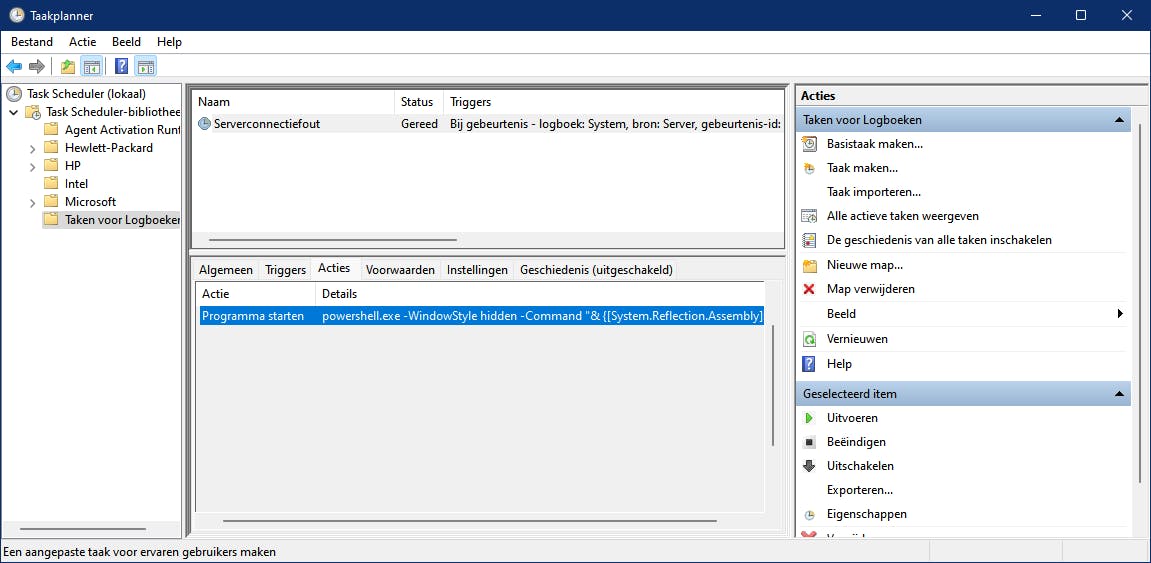Click the Eigenschappen clock icon
Image resolution: width=1151 pixels, height=563 pixels.
(809, 515)
